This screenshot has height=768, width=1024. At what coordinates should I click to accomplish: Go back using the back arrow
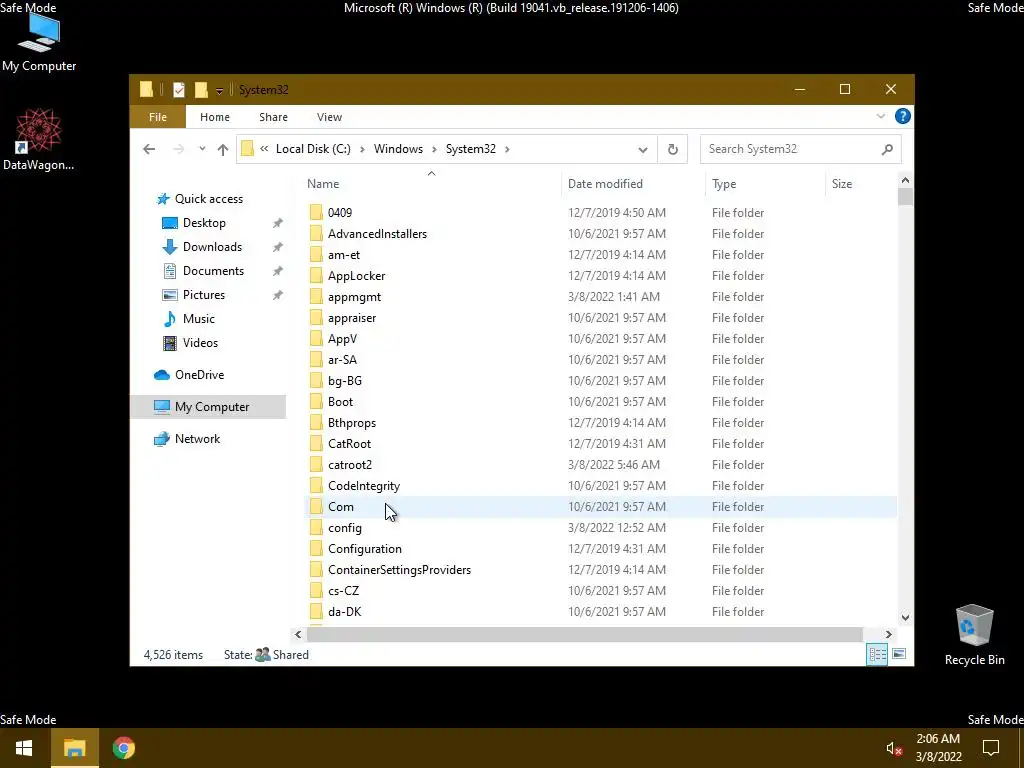point(149,149)
